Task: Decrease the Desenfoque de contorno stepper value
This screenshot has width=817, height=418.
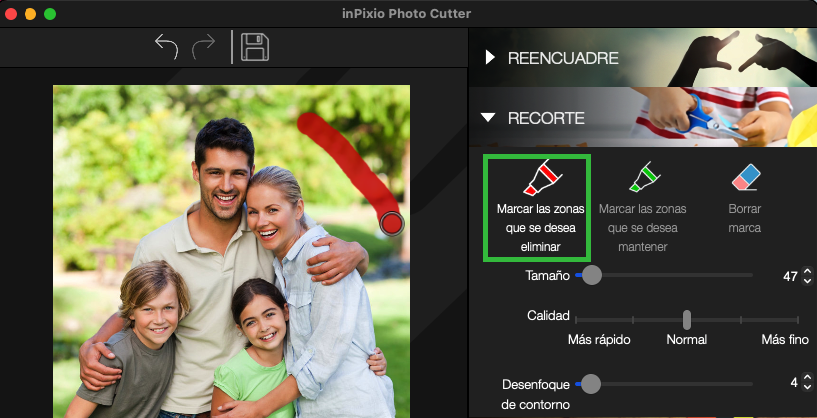Action: pyautogui.click(x=807, y=387)
